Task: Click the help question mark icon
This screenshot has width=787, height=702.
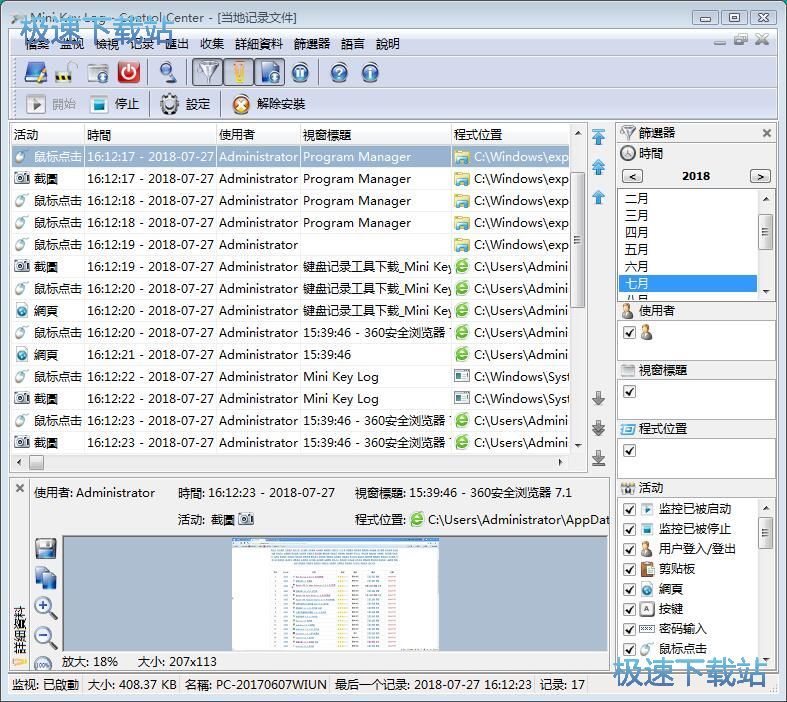Action: 339,72
